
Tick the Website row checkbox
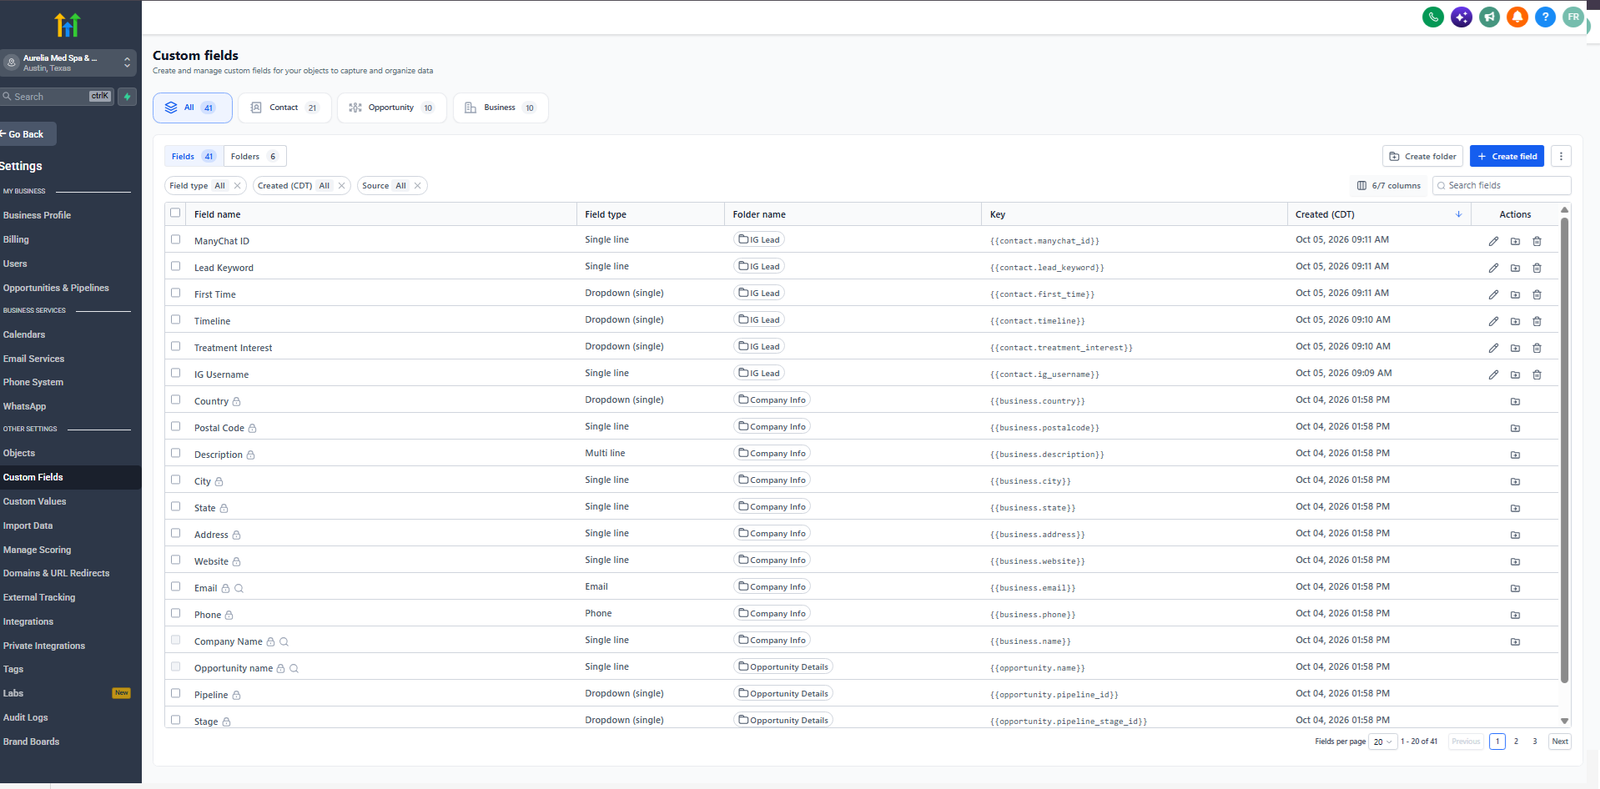[175, 560]
